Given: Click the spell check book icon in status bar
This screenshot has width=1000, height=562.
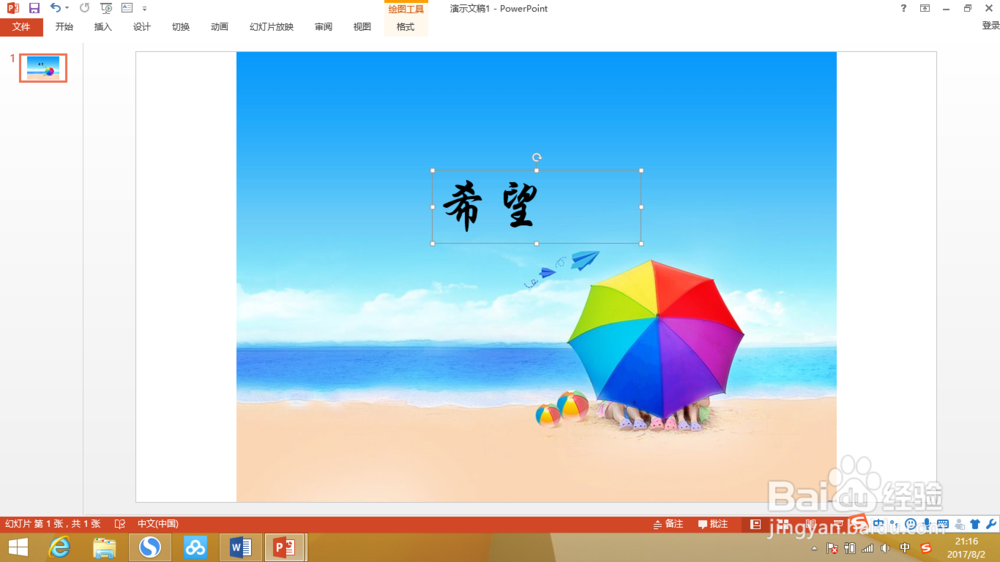Looking at the screenshot, I should [120, 524].
